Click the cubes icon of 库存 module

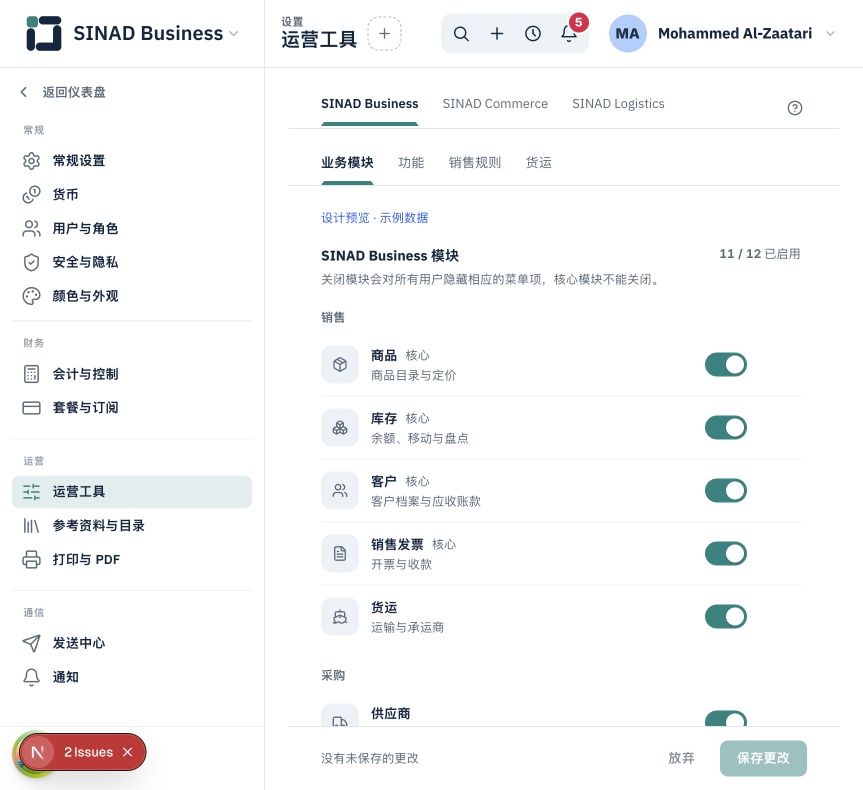[340, 428]
